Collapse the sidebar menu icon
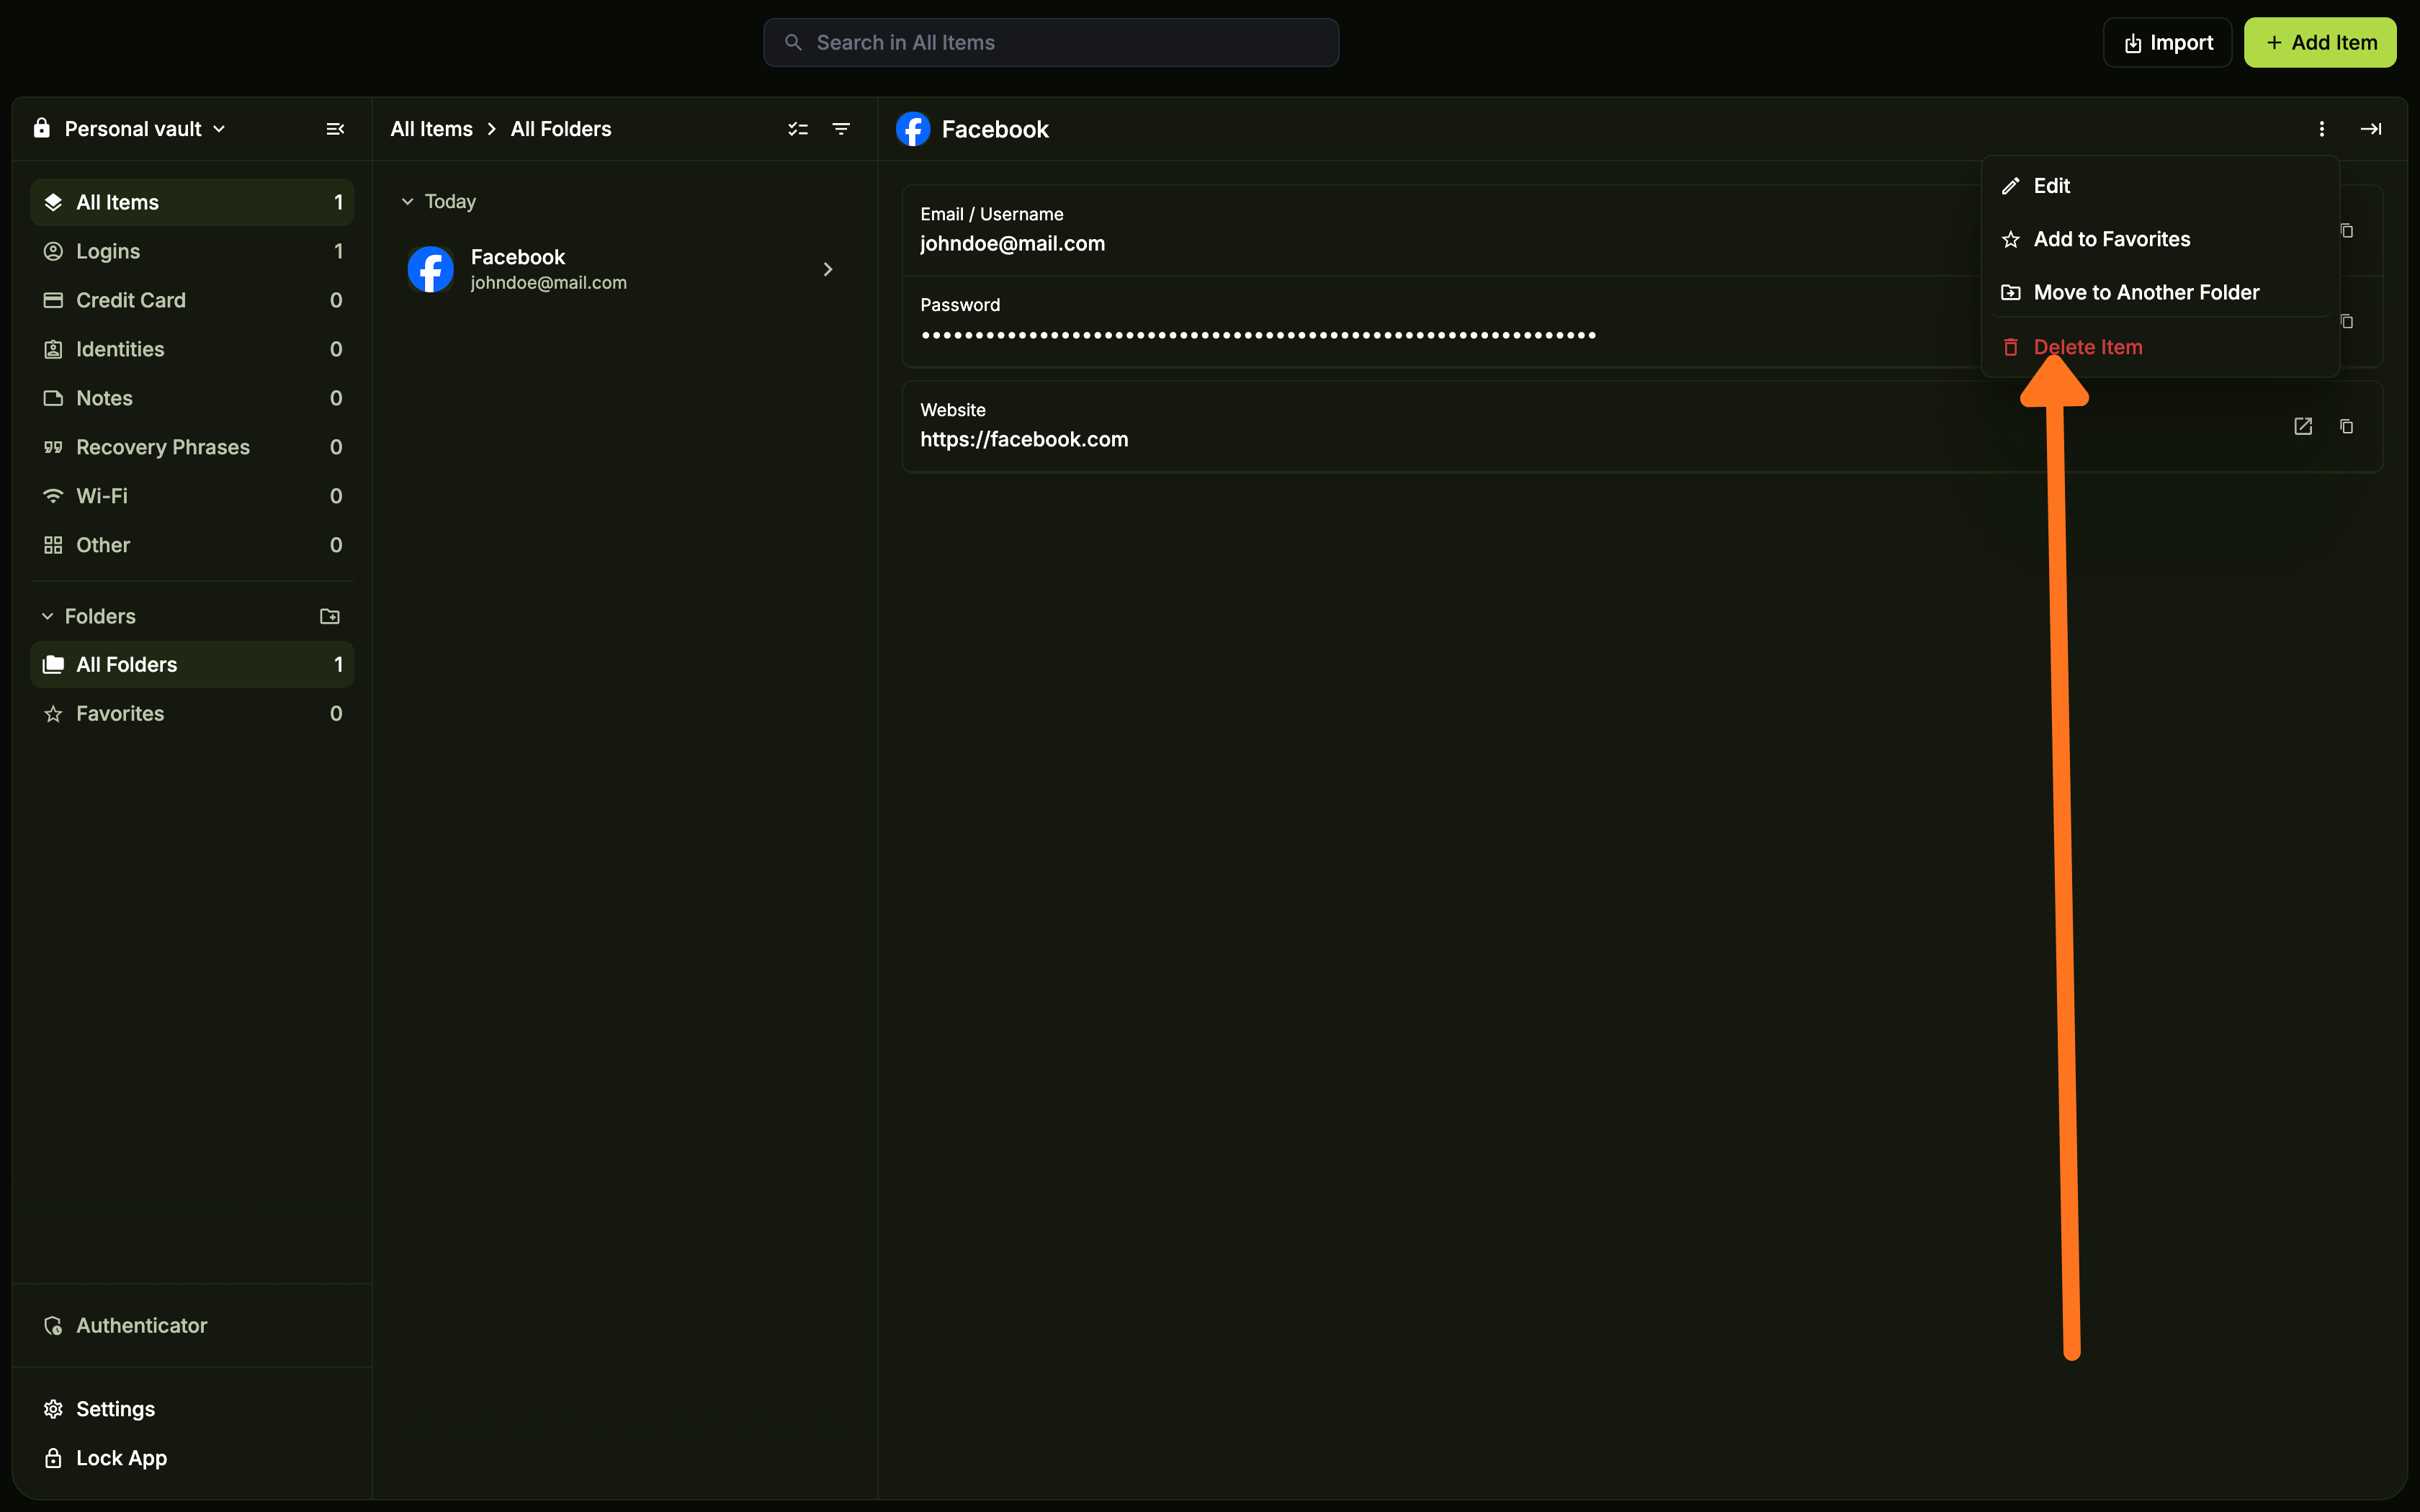Viewport: 2420px width, 1512px height. (x=335, y=129)
